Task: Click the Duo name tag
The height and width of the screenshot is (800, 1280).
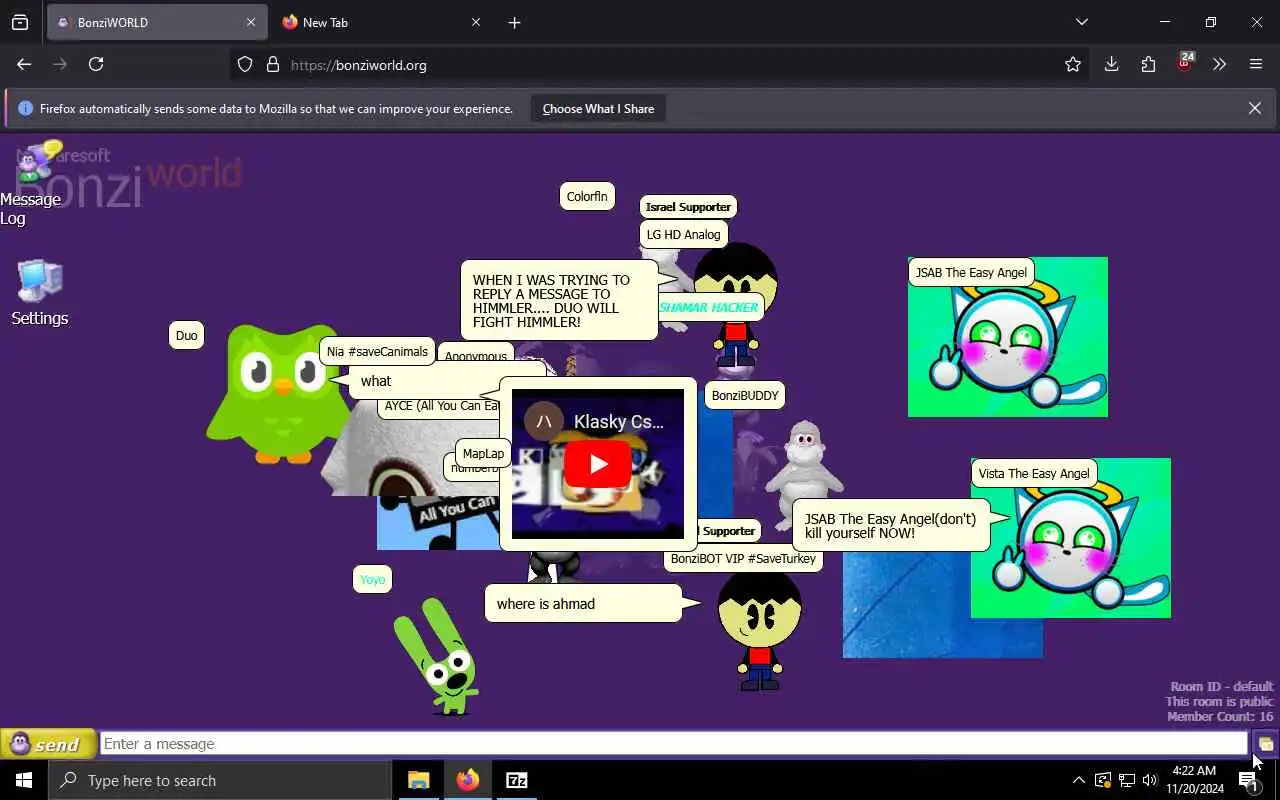Action: pos(187,336)
